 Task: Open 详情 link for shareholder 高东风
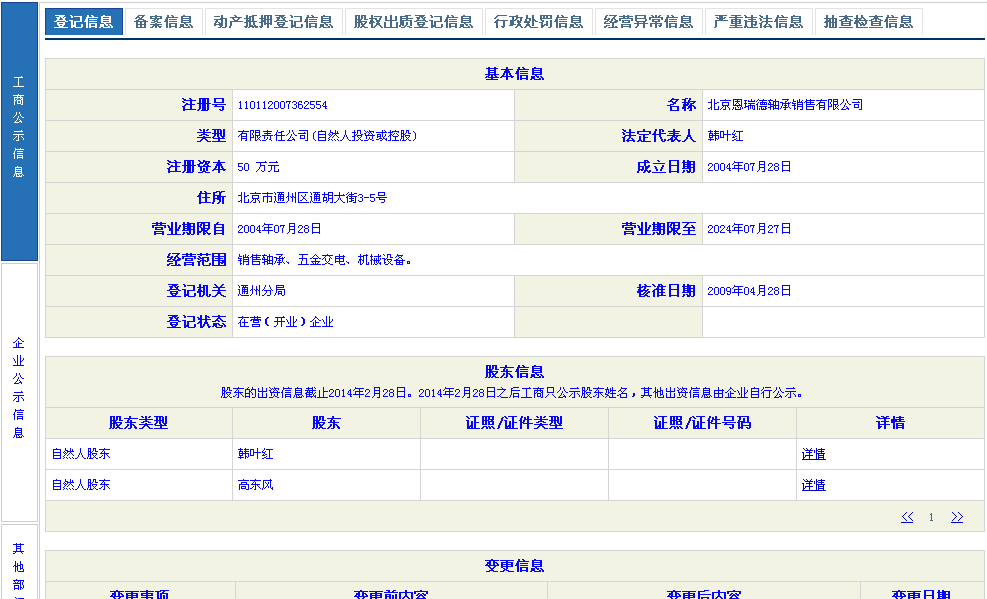[813, 485]
